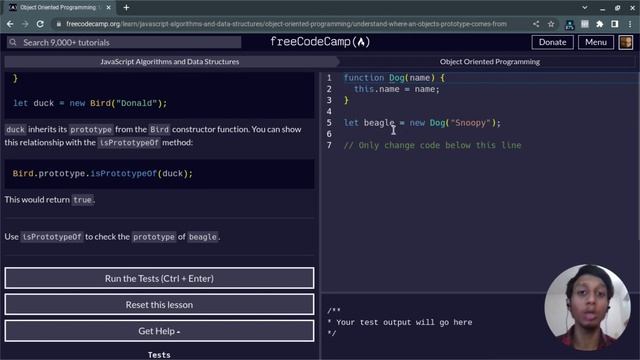Click the presenter webcam thumbnail

point(587,307)
